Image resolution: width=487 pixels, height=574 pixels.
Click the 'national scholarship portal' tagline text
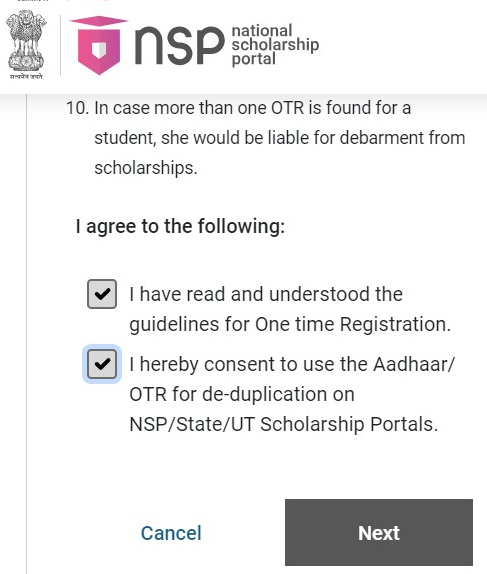[x=275, y=45]
